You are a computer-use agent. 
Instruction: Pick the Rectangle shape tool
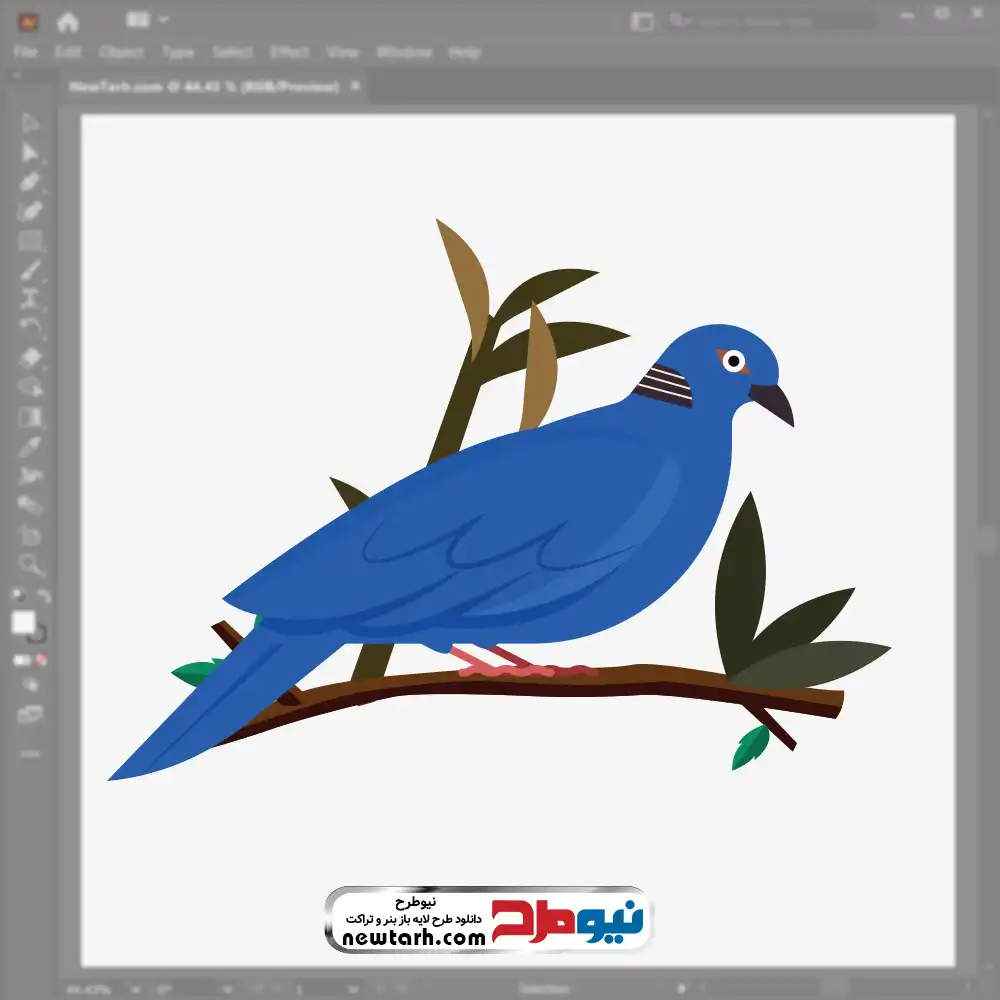pyautogui.click(x=30, y=240)
